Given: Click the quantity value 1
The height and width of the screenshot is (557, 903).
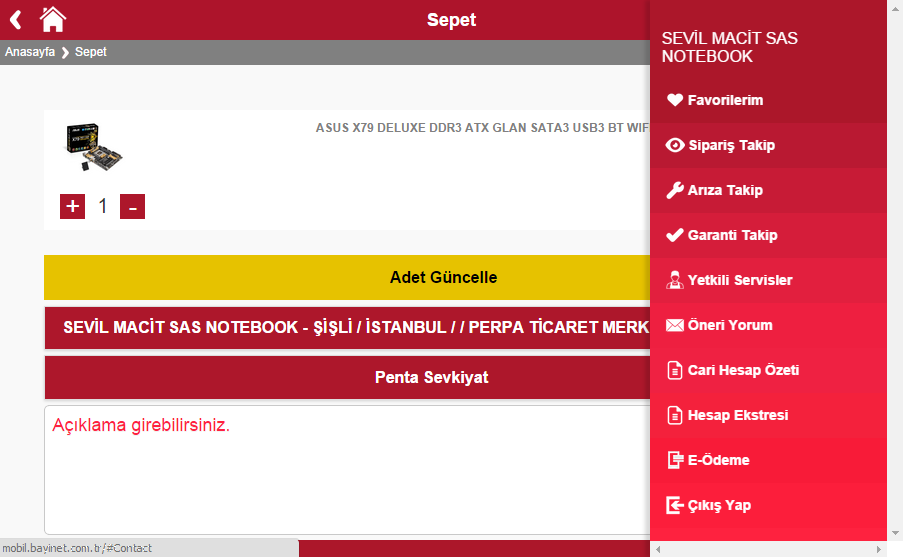Looking at the screenshot, I should click(103, 206).
